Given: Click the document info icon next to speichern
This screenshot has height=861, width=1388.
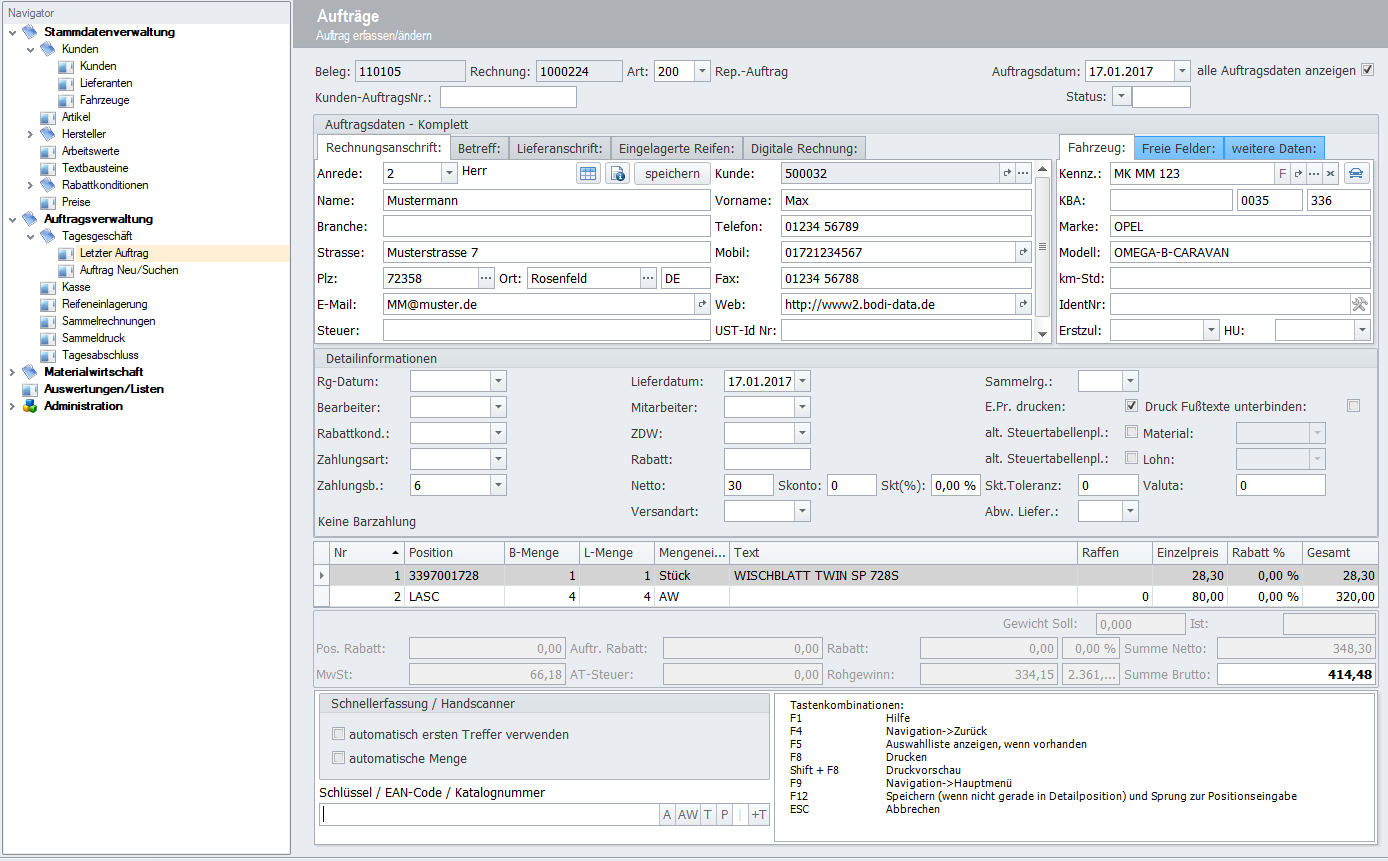Looking at the screenshot, I should (617, 174).
